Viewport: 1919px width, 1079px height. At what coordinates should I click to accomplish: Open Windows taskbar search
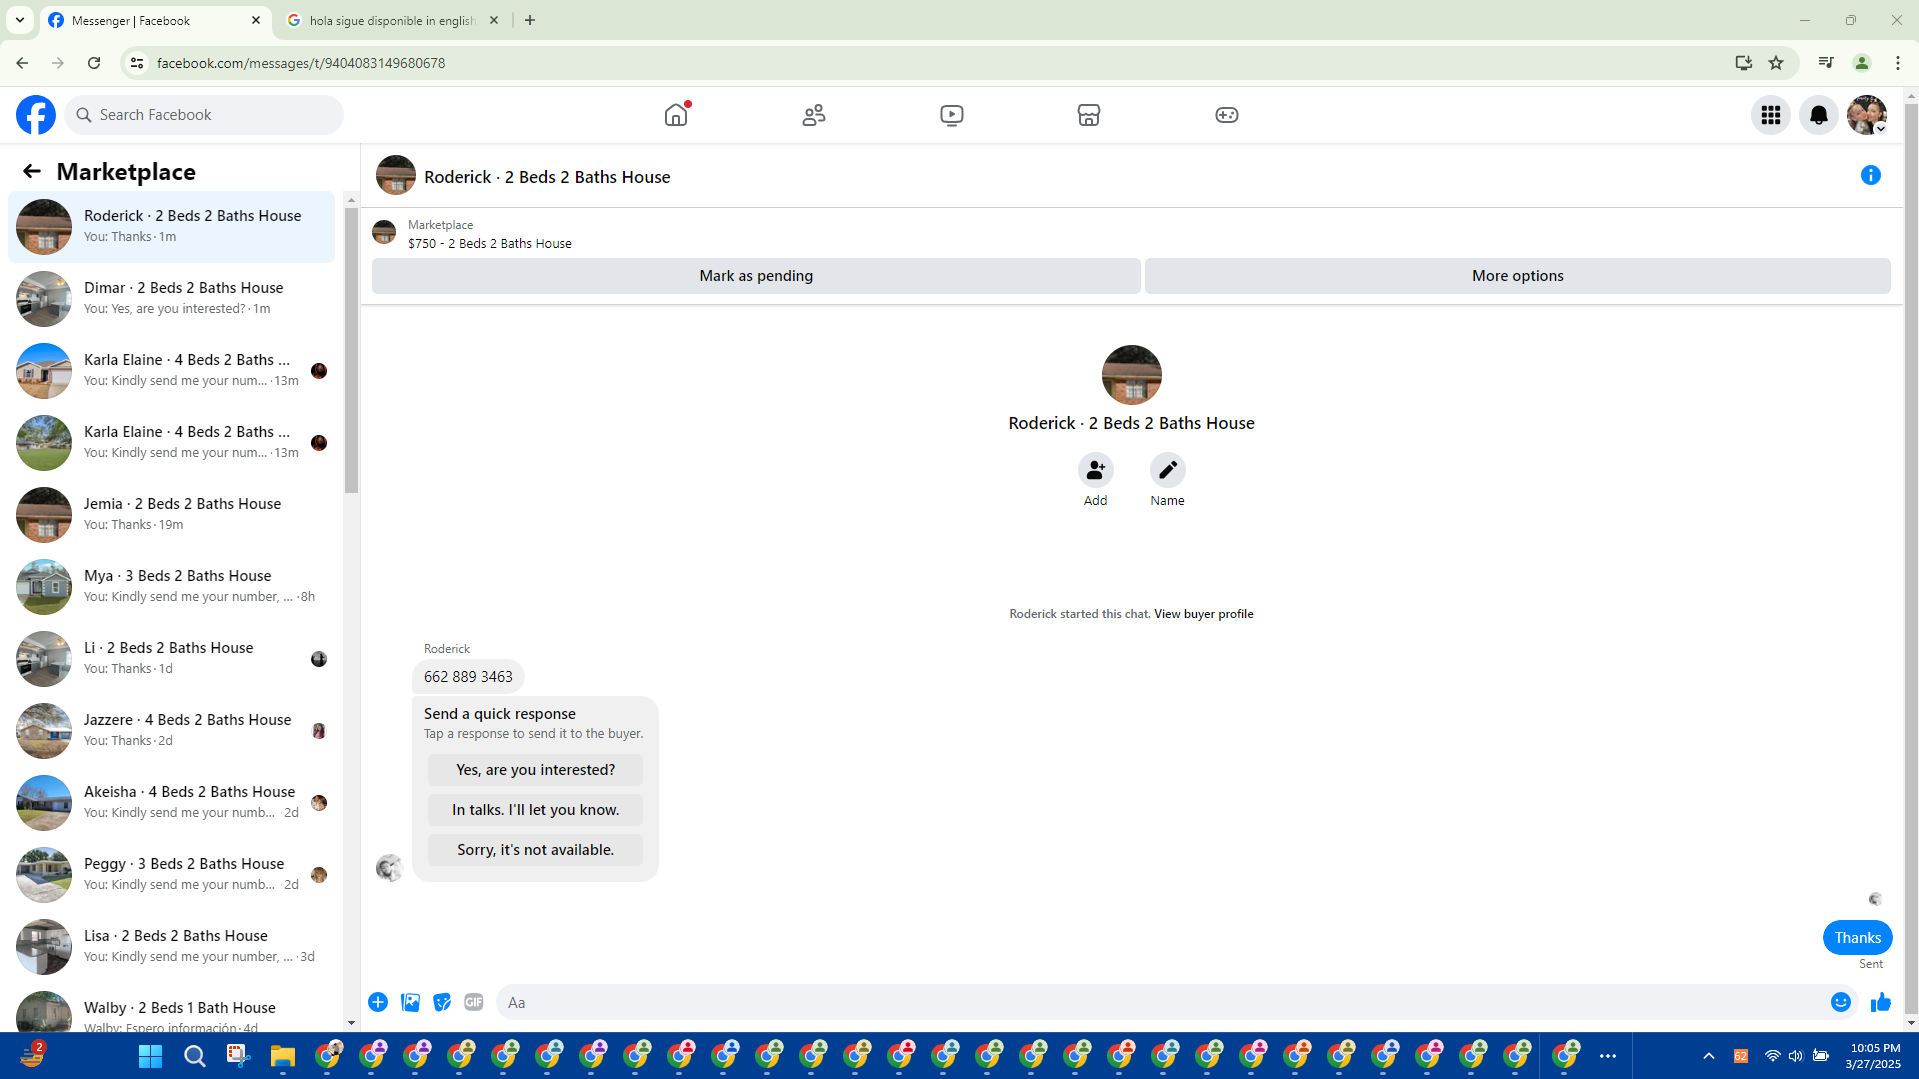[x=195, y=1056]
